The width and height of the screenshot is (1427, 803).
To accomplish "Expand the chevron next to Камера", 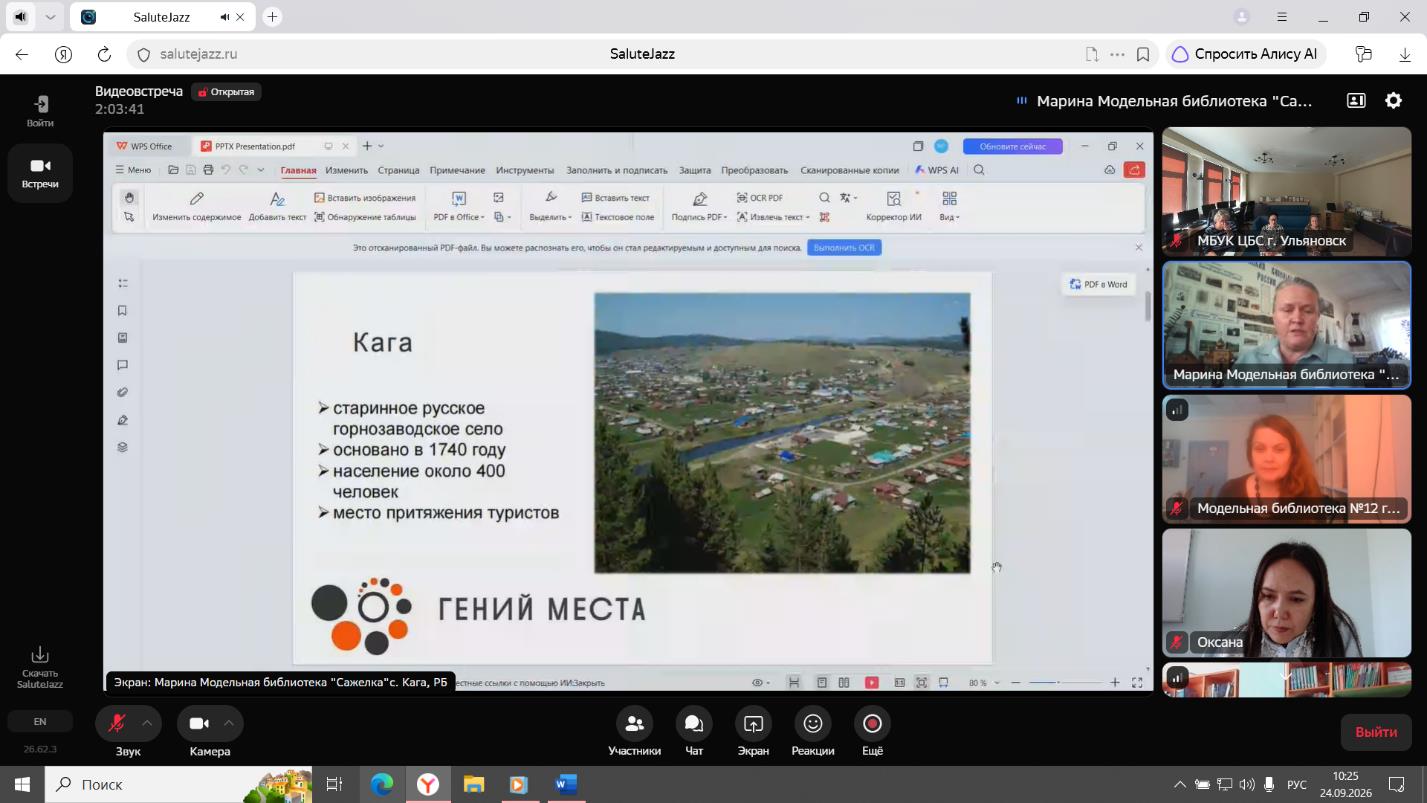I will point(229,723).
